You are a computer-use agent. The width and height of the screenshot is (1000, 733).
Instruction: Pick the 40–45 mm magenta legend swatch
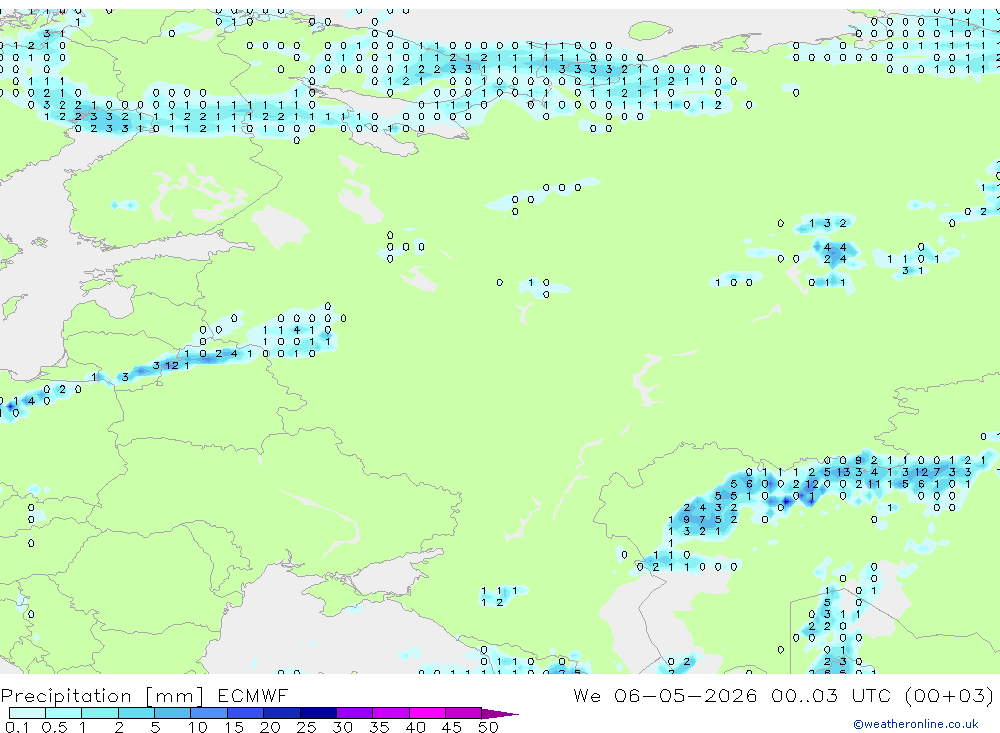427,713
